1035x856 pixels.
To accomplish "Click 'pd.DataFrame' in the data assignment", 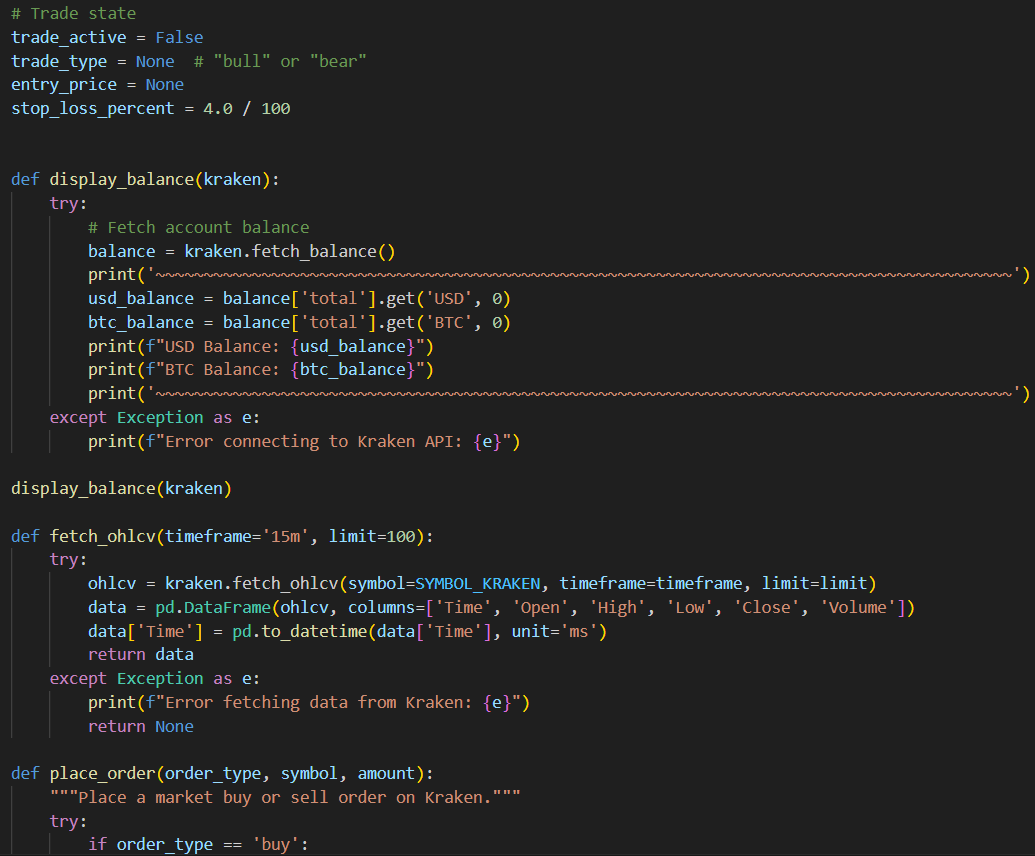I will pyautogui.click(x=213, y=608).
